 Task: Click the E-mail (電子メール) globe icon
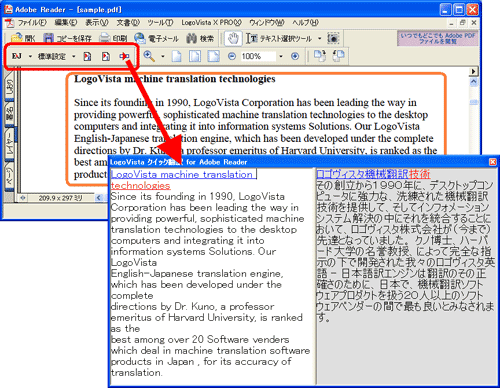click(140, 38)
